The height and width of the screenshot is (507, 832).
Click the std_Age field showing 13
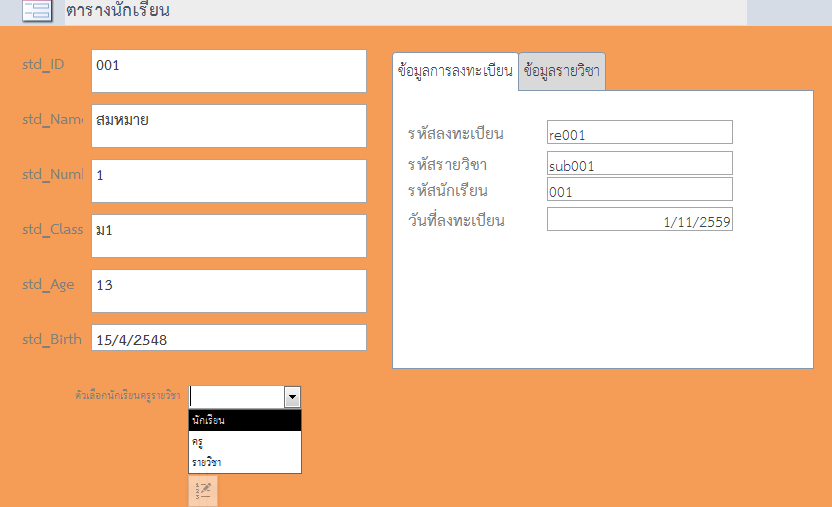pyautogui.click(x=228, y=291)
